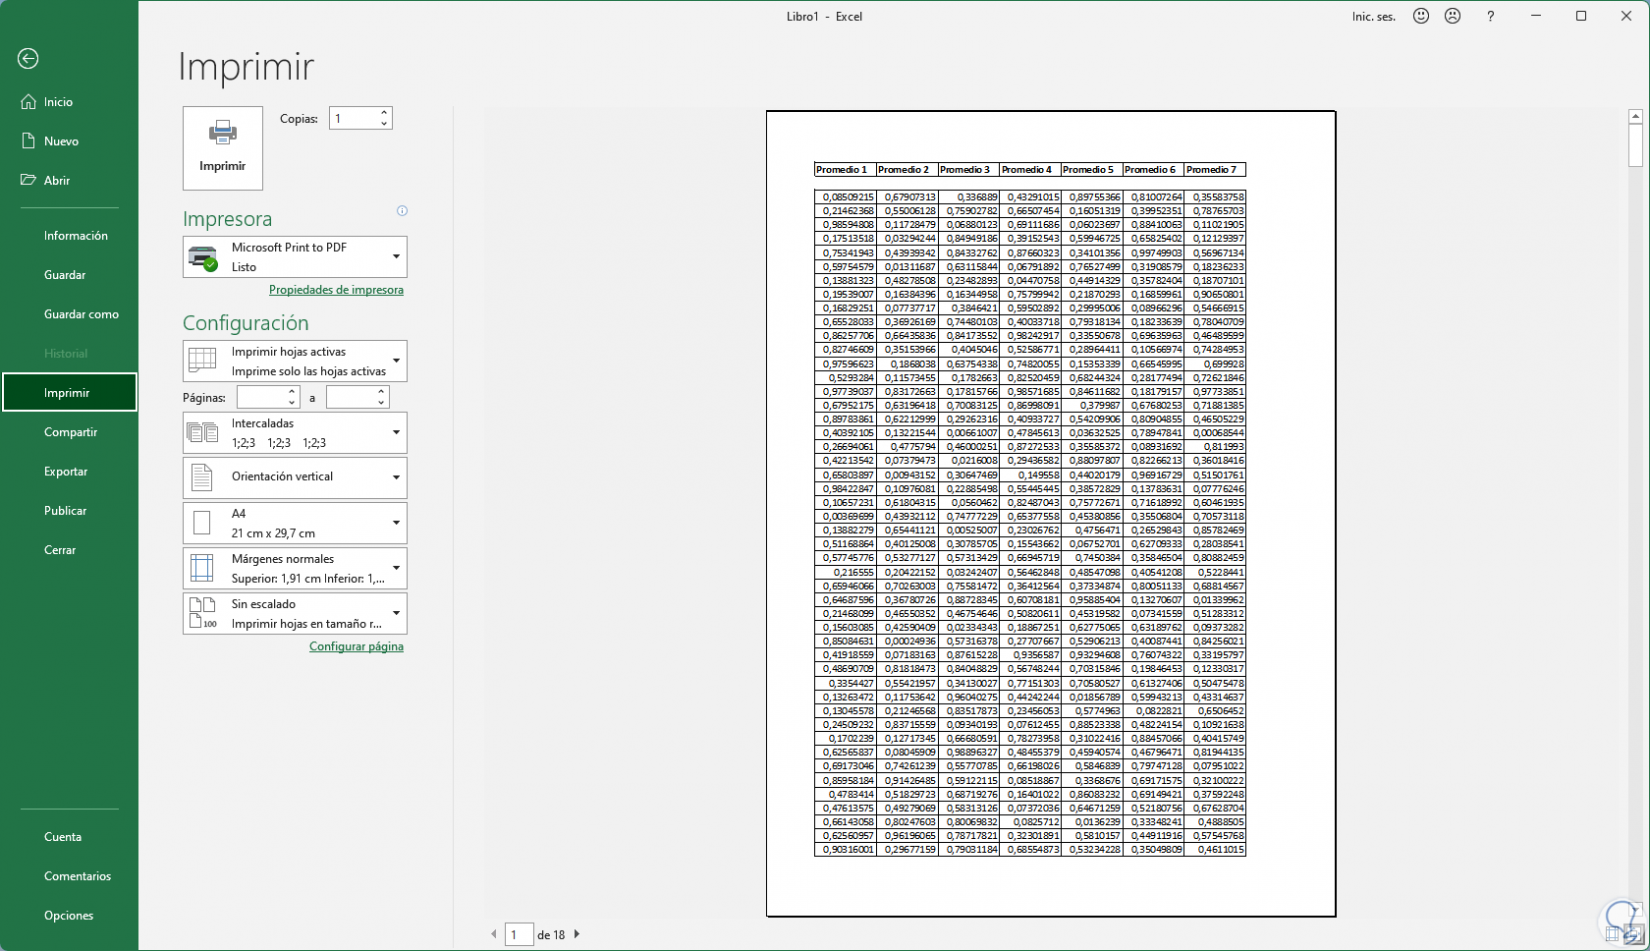Increase the starting Páginas value
The image size is (1650, 951).
(x=292, y=392)
